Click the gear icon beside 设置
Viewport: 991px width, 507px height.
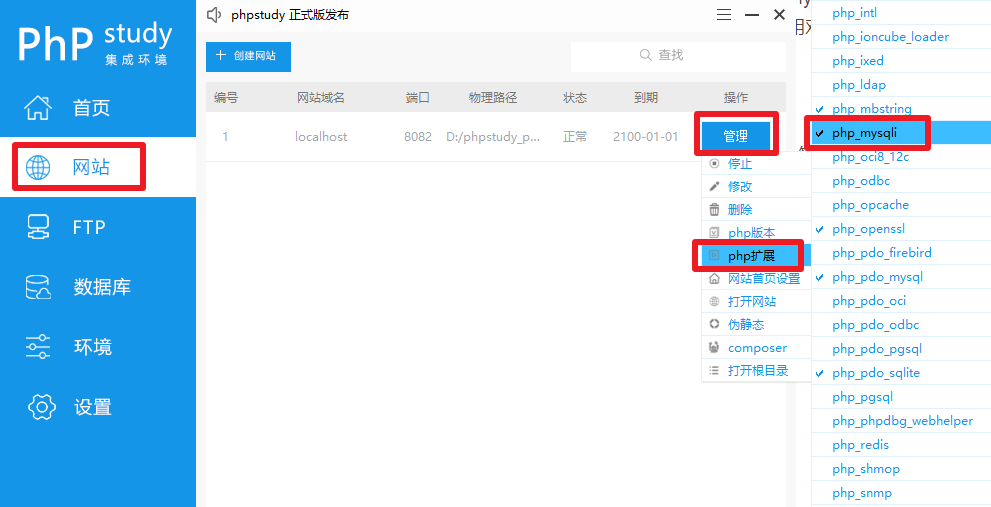click(x=42, y=406)
